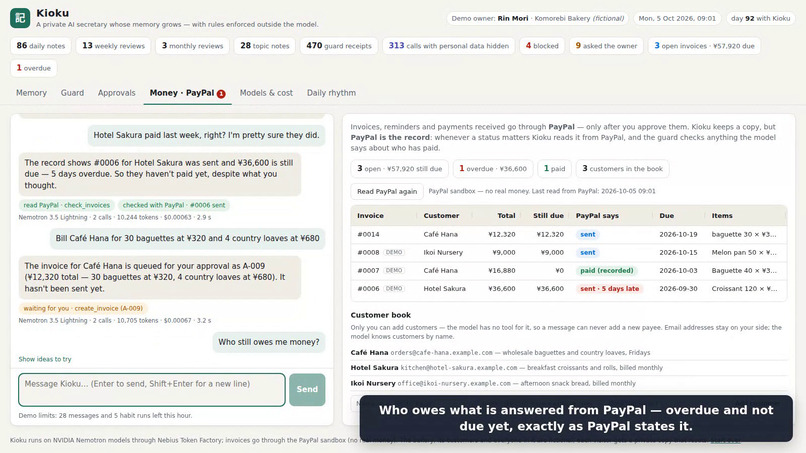Screen dimensions: 806x453
Task: Click the DEMO tag on invoice #0006
Action: click(x=394, y=289)
